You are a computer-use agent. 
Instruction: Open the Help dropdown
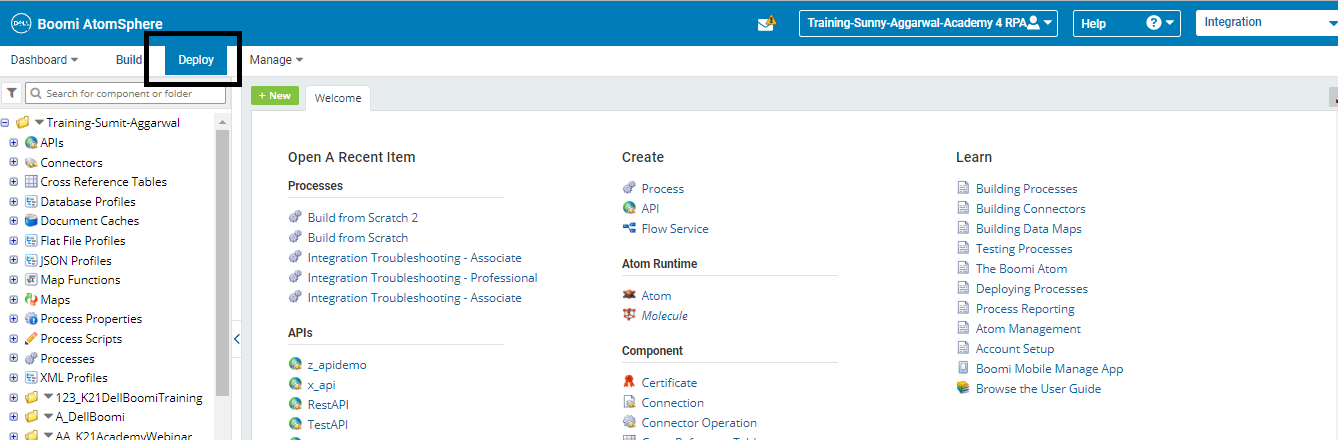[1127, 23]
